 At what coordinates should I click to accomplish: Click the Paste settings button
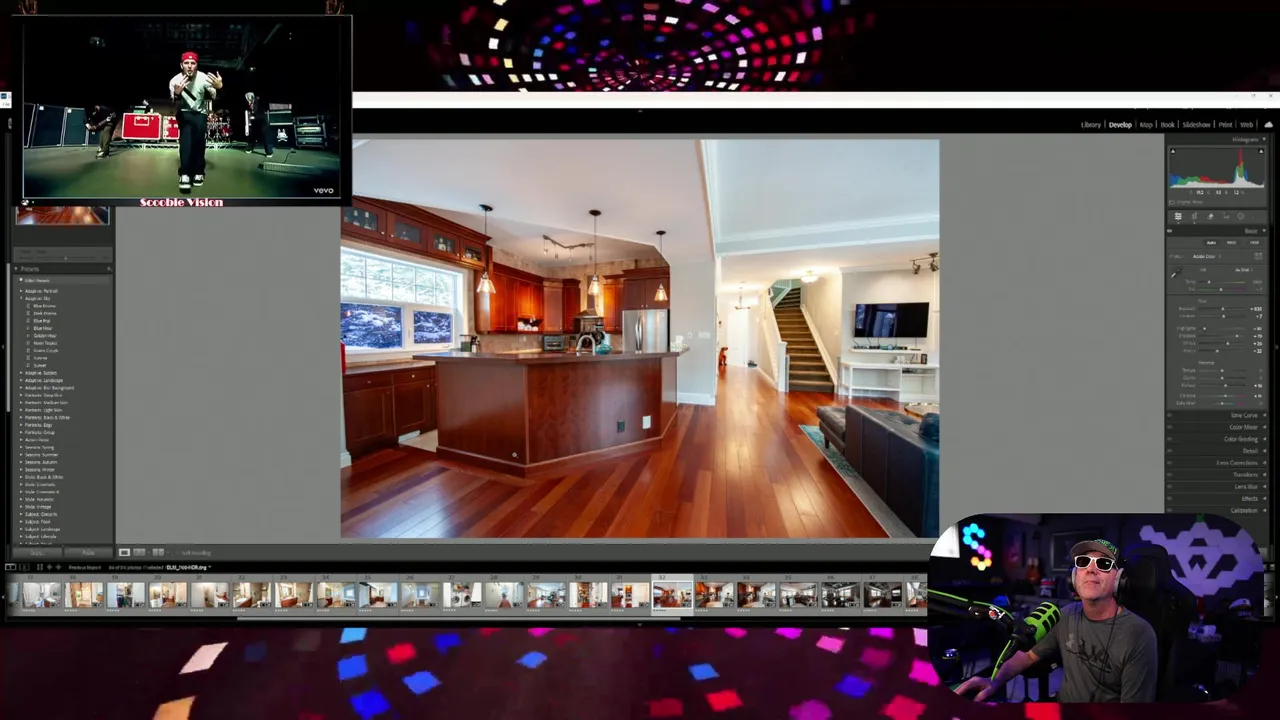[x=88, y=552]
